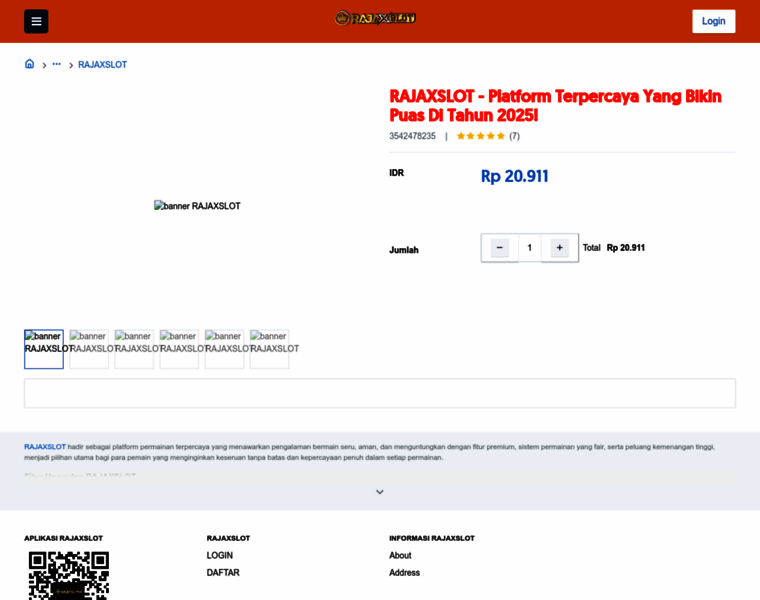Viewport: 760px width, 600px height.
Task: Select the fourth banner thumbnail
Action: [179, 349]
